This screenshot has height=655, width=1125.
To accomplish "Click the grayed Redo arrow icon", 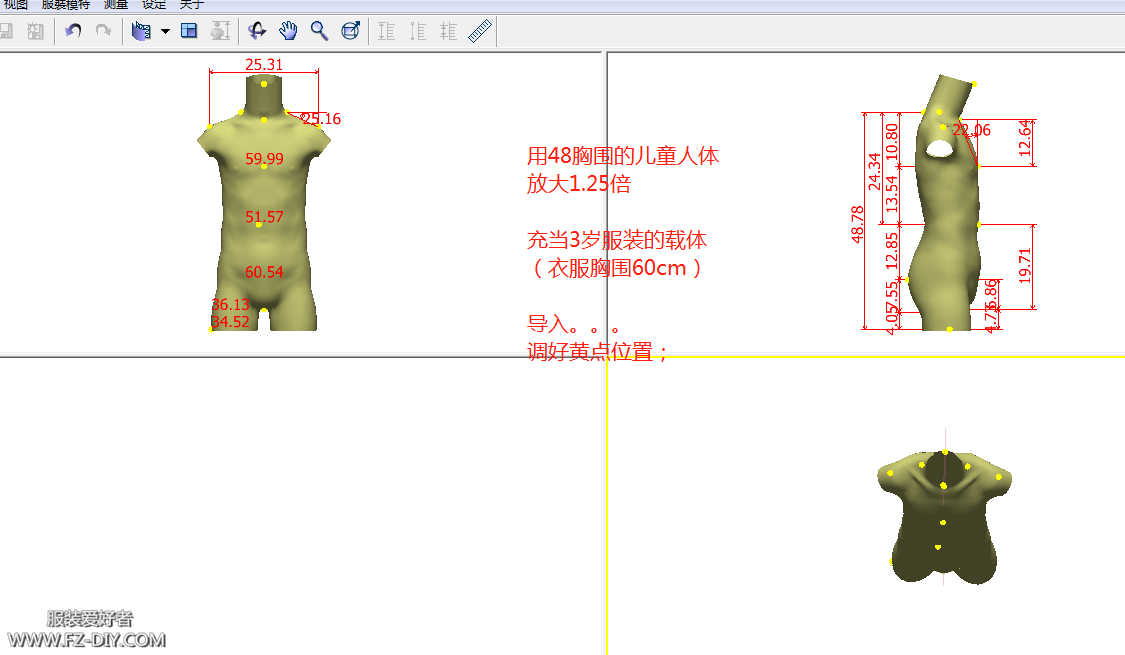I will coord(103,31).
